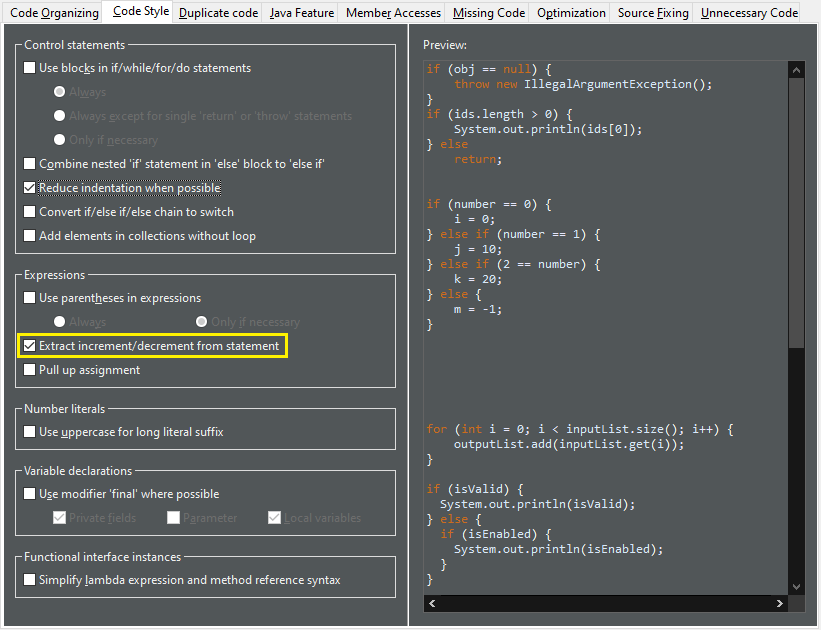Click the 'throw new IllegalArgumentException();' preview line
The height and width of the screenshot is (630, 821).
pos(583,84)
